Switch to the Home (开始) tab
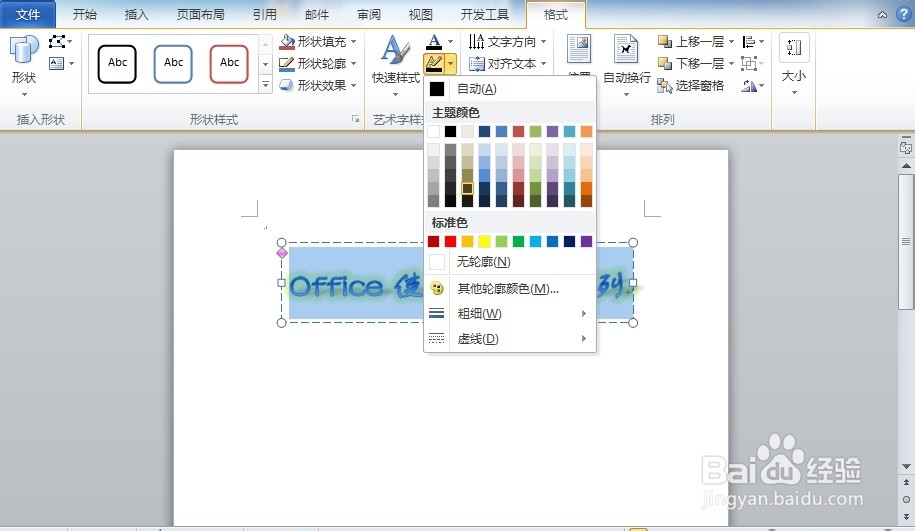The height and width of the screenshot is (531, 915). (85, 14)
